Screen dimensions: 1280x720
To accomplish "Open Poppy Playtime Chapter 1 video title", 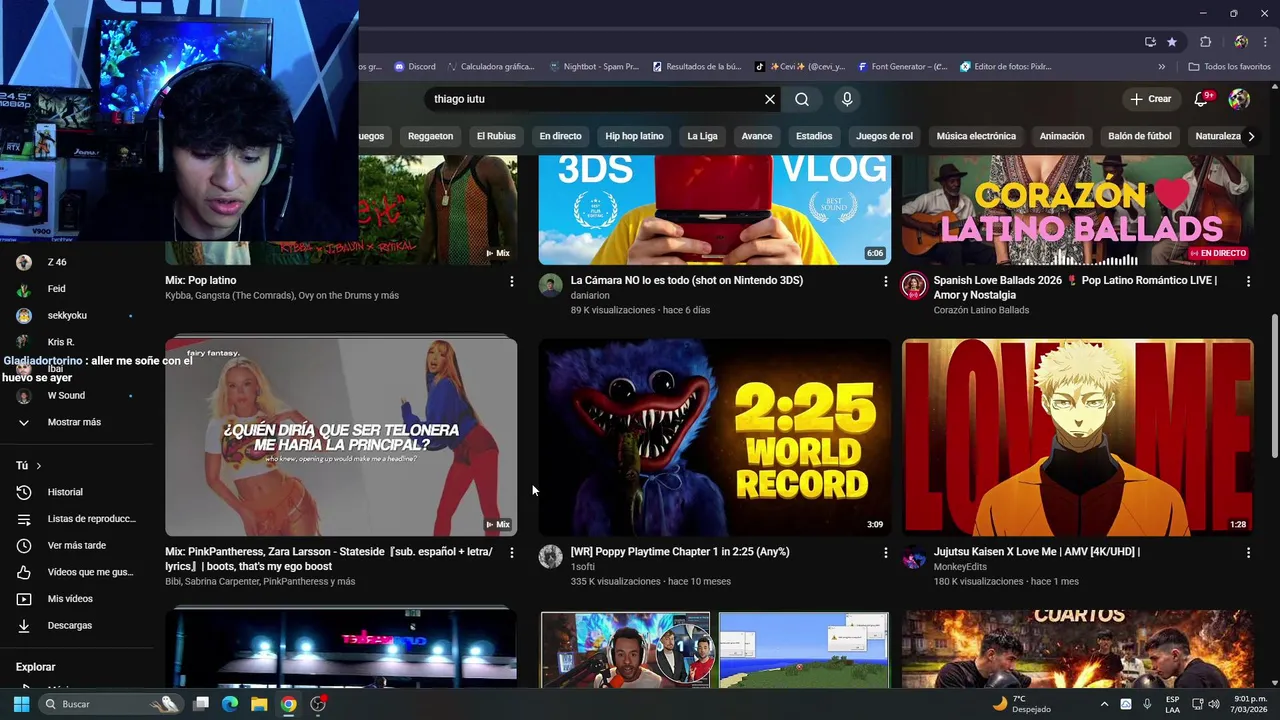I will point(680,552).
